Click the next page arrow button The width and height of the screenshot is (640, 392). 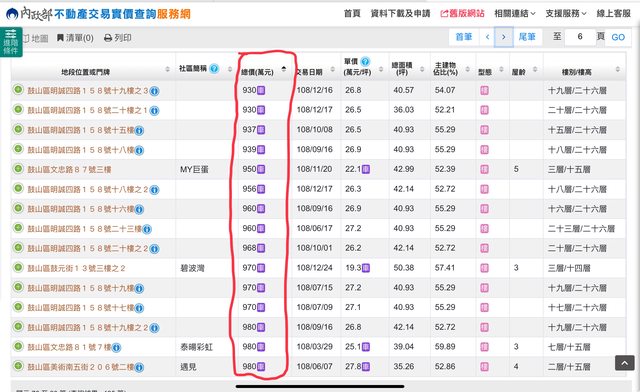coord(504,37)
